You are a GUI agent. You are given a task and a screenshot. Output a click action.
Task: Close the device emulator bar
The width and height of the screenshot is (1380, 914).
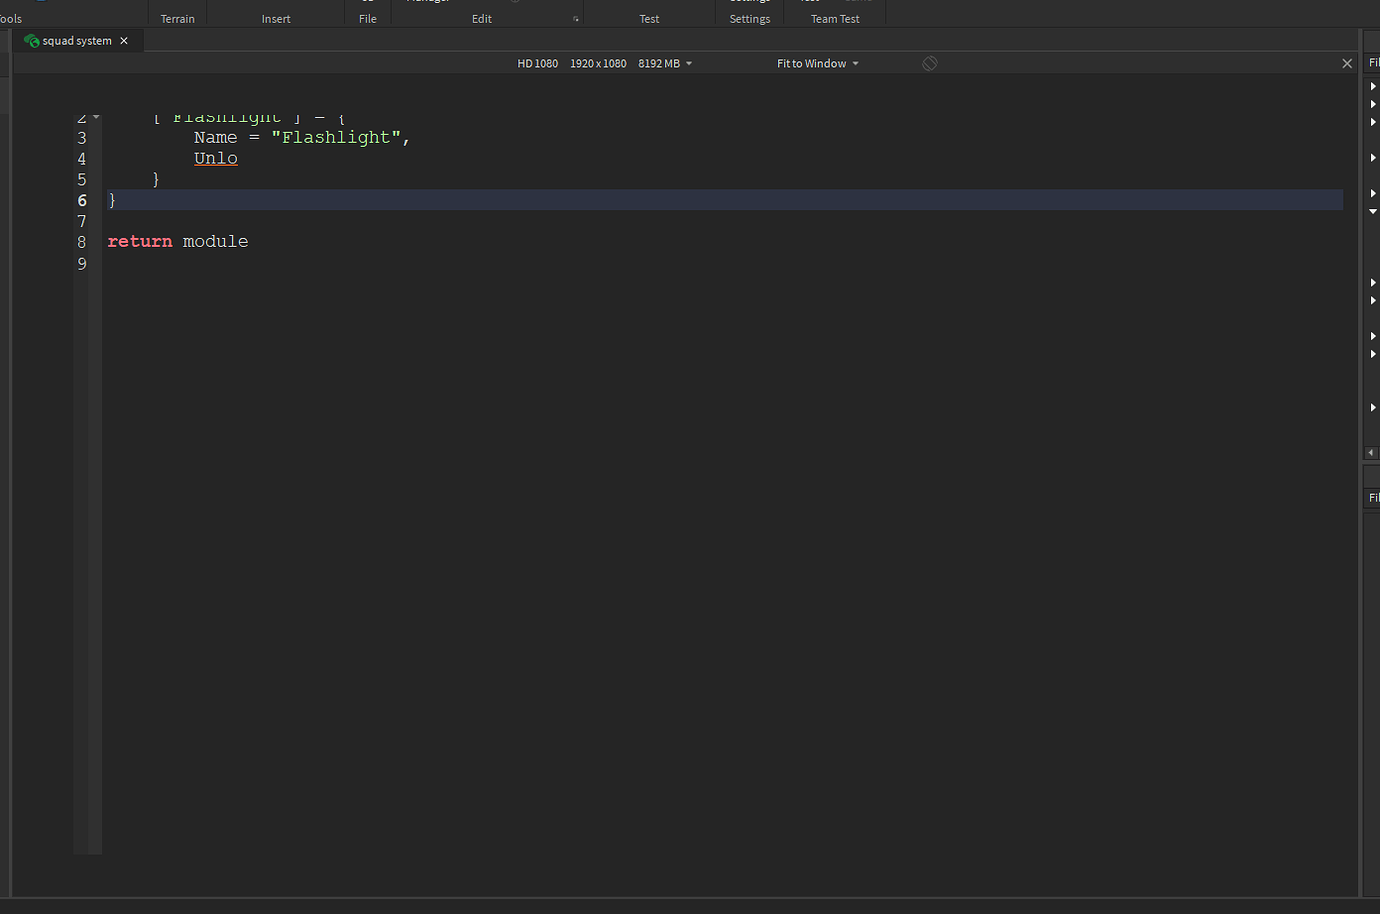[1347, 63]
